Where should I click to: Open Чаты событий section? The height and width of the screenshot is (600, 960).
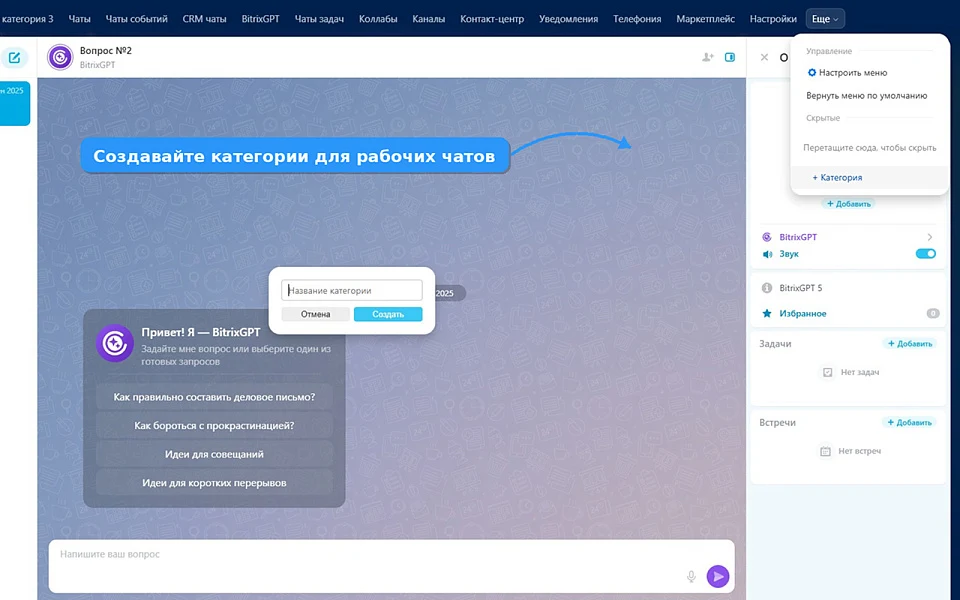(x=137, y=19)
